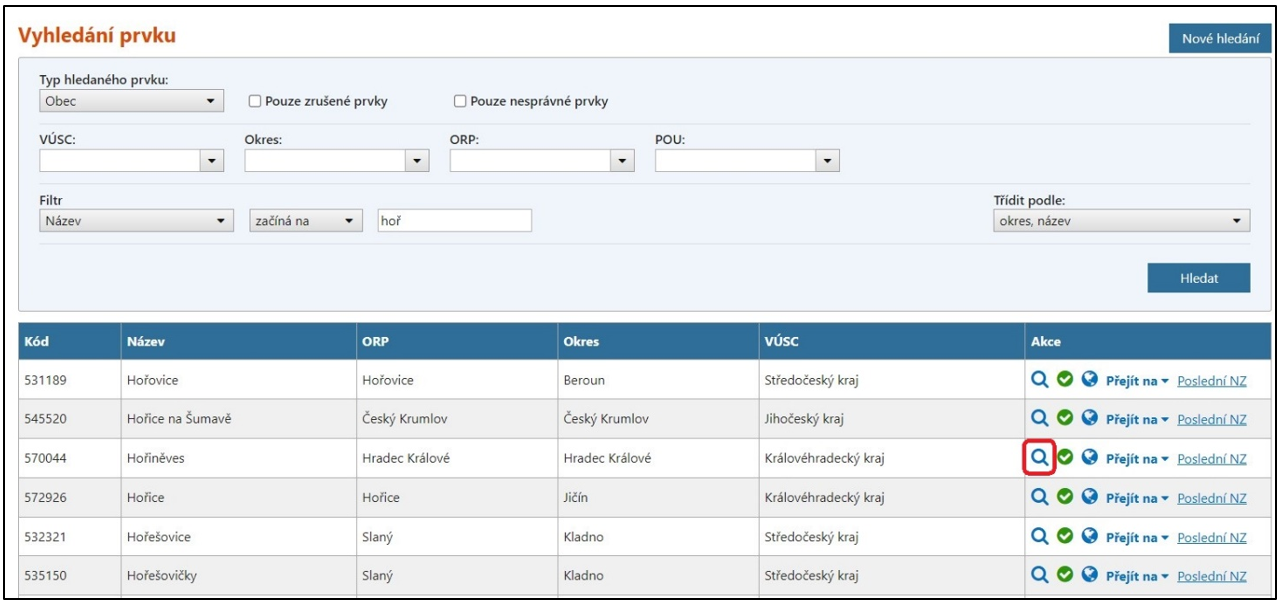Tick the Pouze nesprávné prvky checkbox
The height and width of the screenshot is (604, 1280).
pyautogui.click(x=461, y=101)
